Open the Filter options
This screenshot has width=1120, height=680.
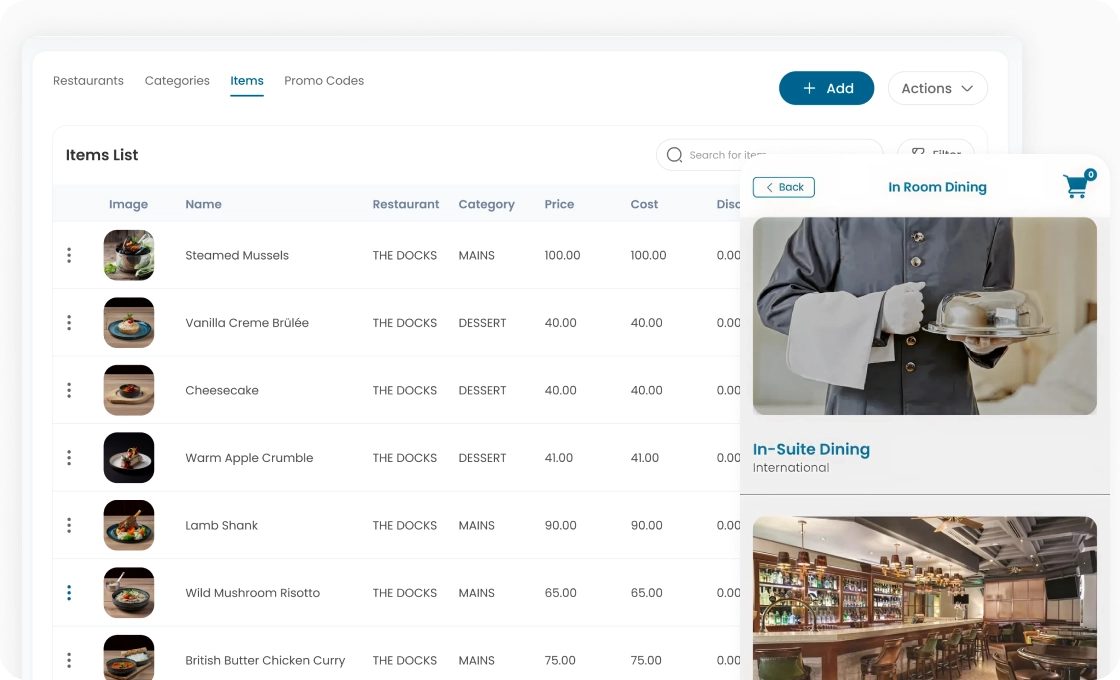935,150
